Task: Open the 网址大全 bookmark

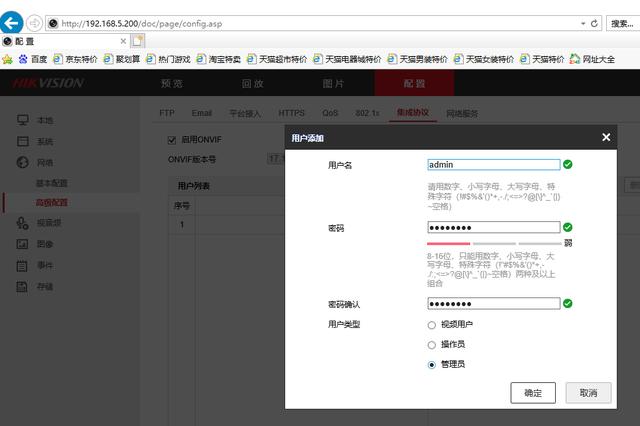Action: (592, 60)
